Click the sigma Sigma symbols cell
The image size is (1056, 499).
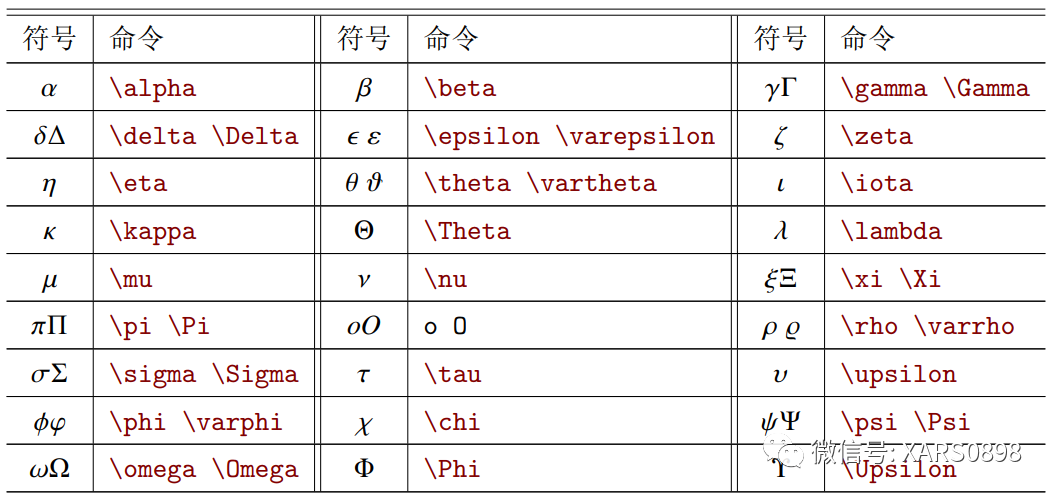(x=49, y=374)
